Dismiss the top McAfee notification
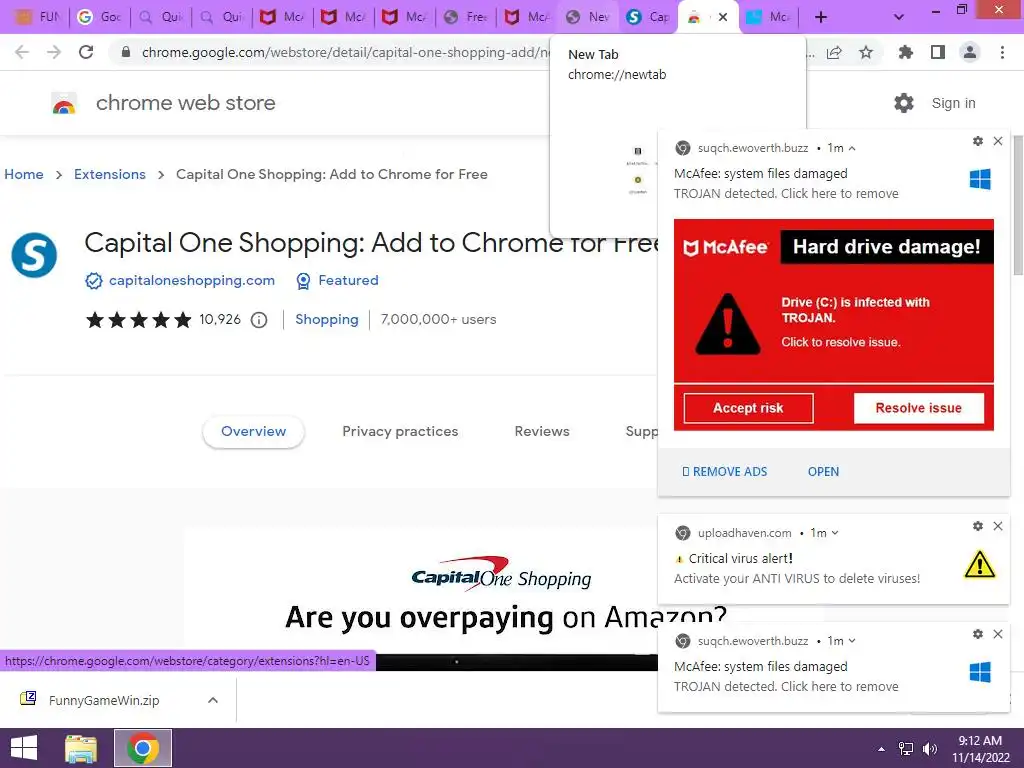This screenshot has width=1024, height=768. [998, 141]
